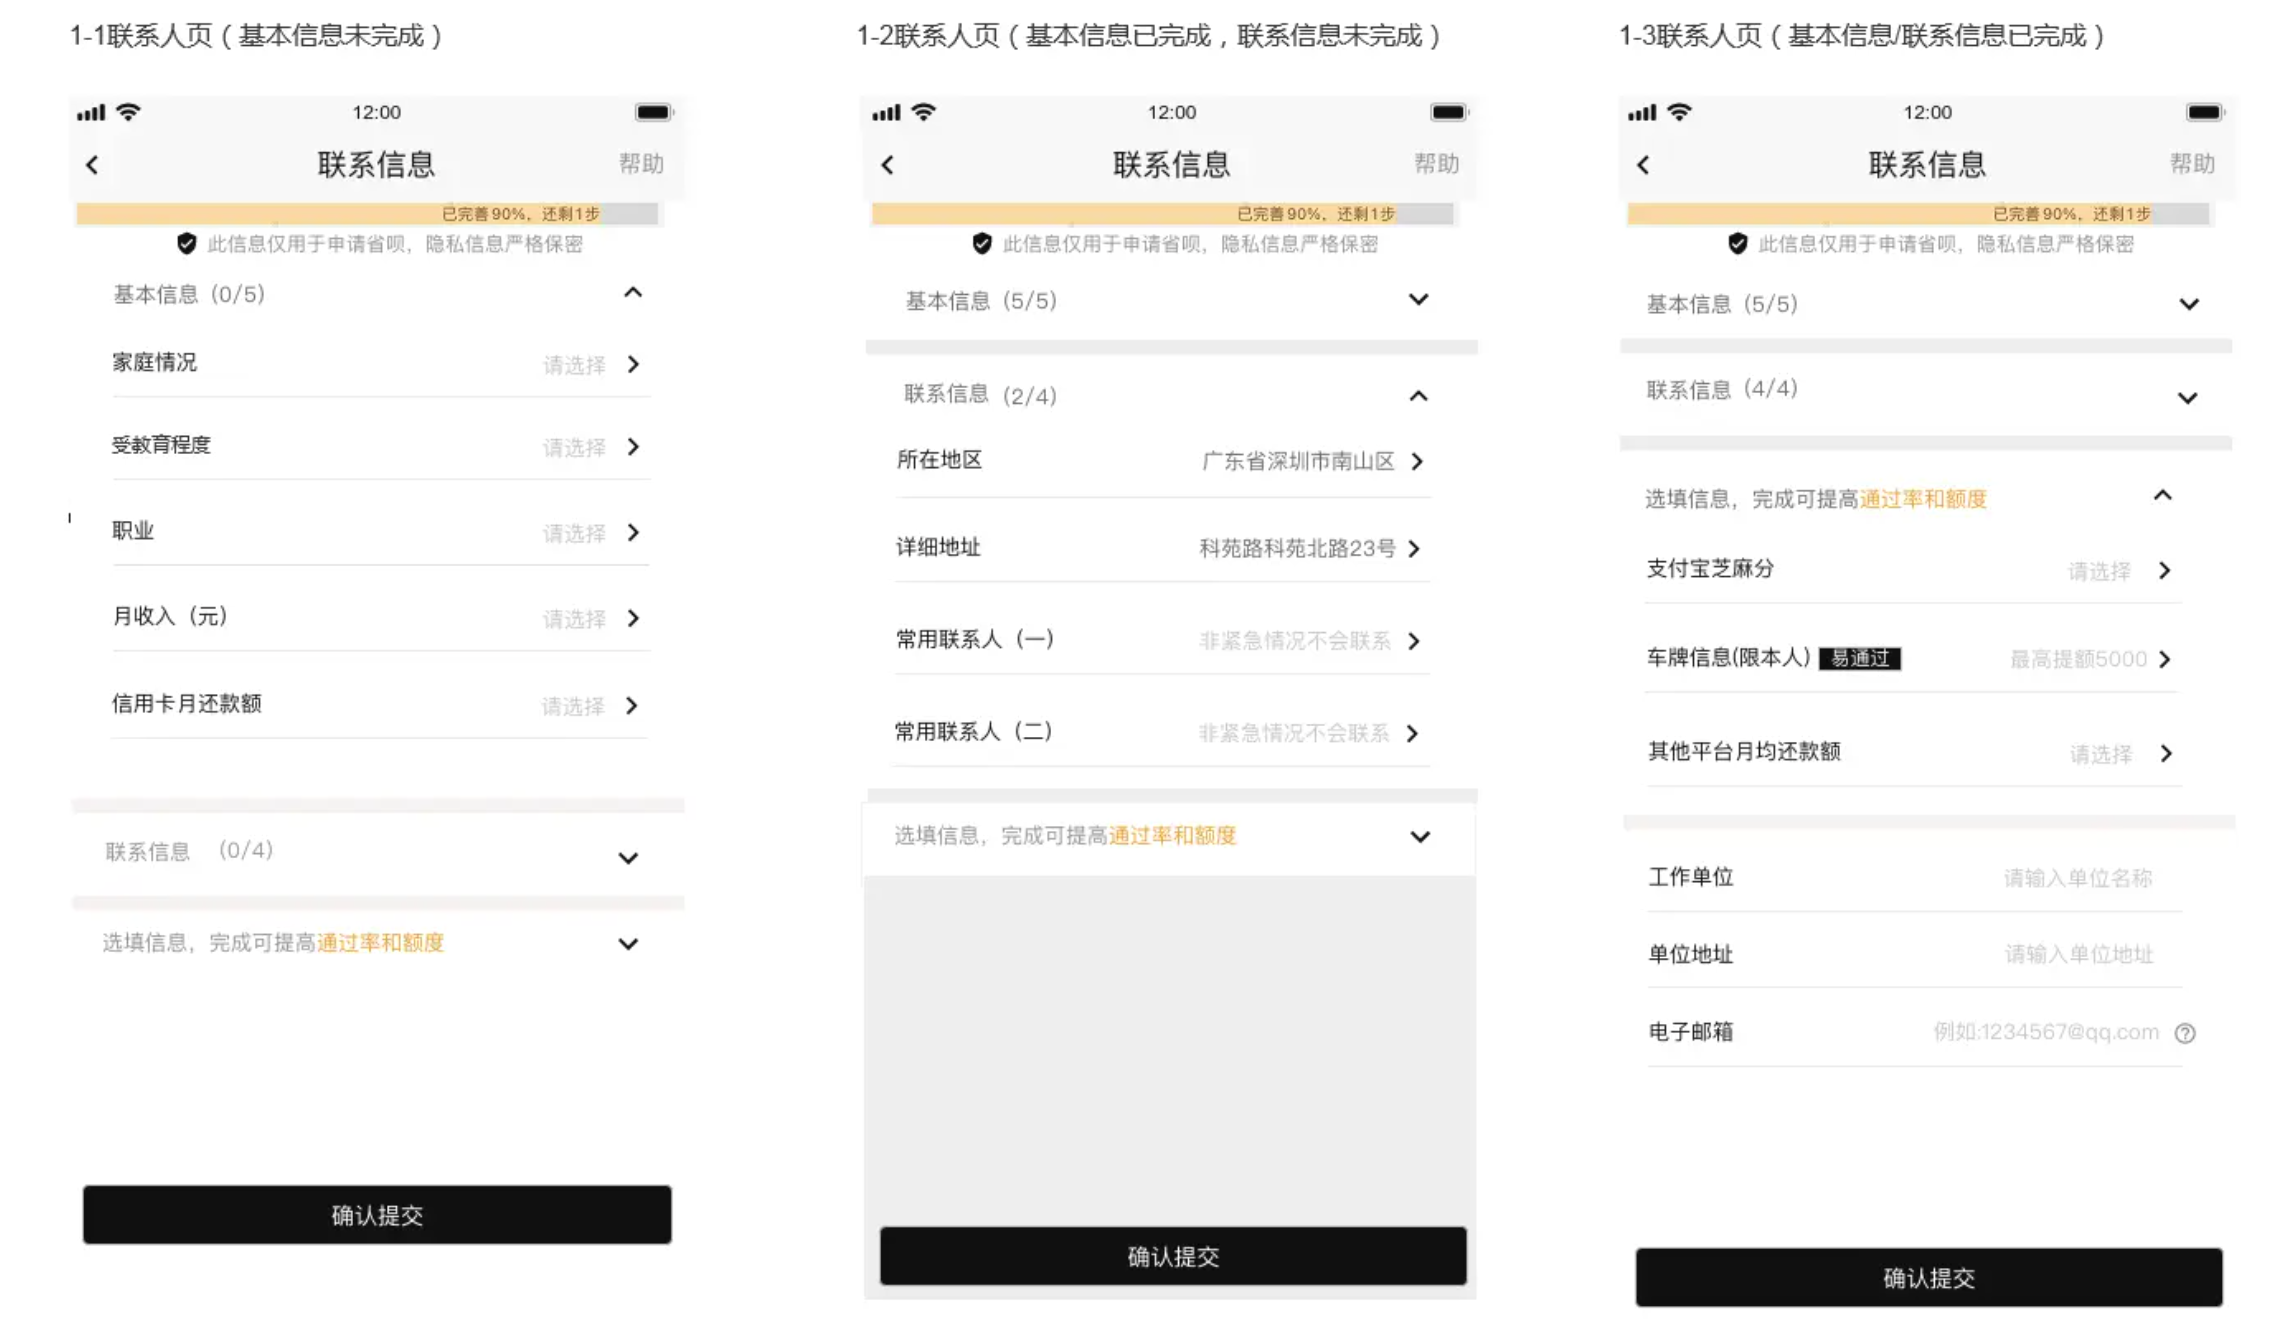
Task: Open 常用联系人（二） row chevron
Action: coord(1412,734)
